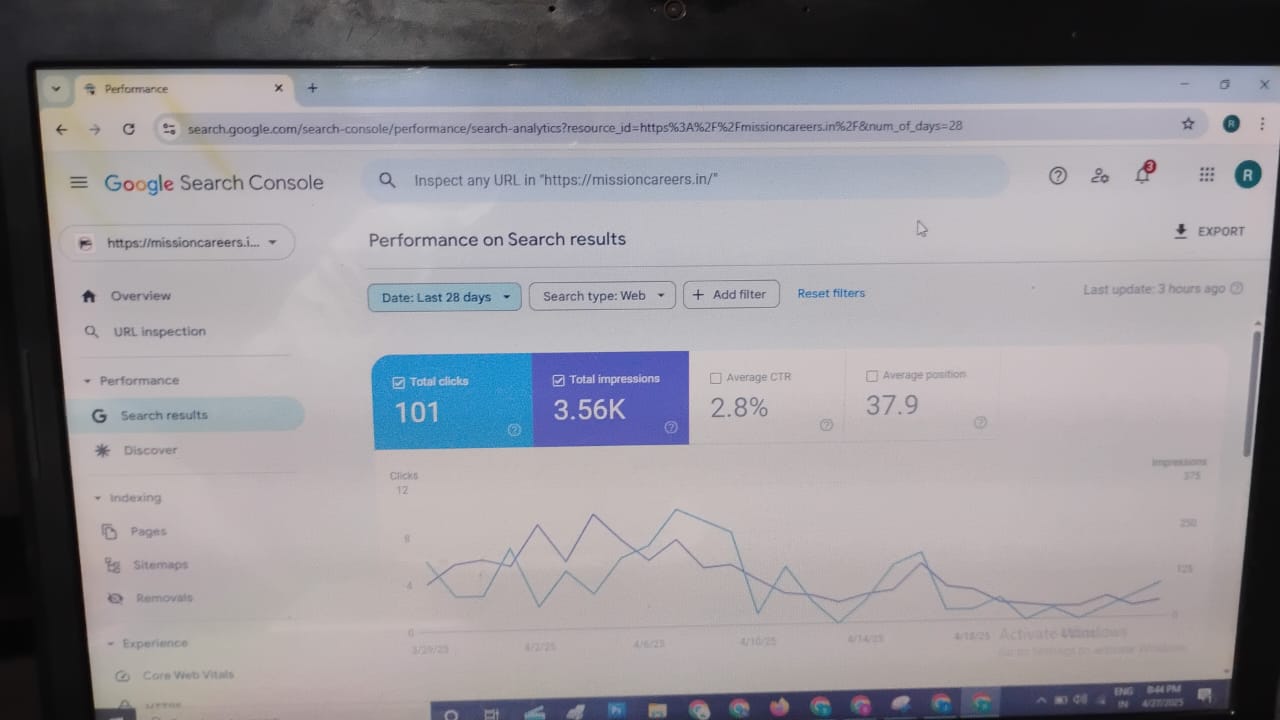Collapse the Indexing sidebar section
This screenshot has height=720, width=1280.
[97, 498]
